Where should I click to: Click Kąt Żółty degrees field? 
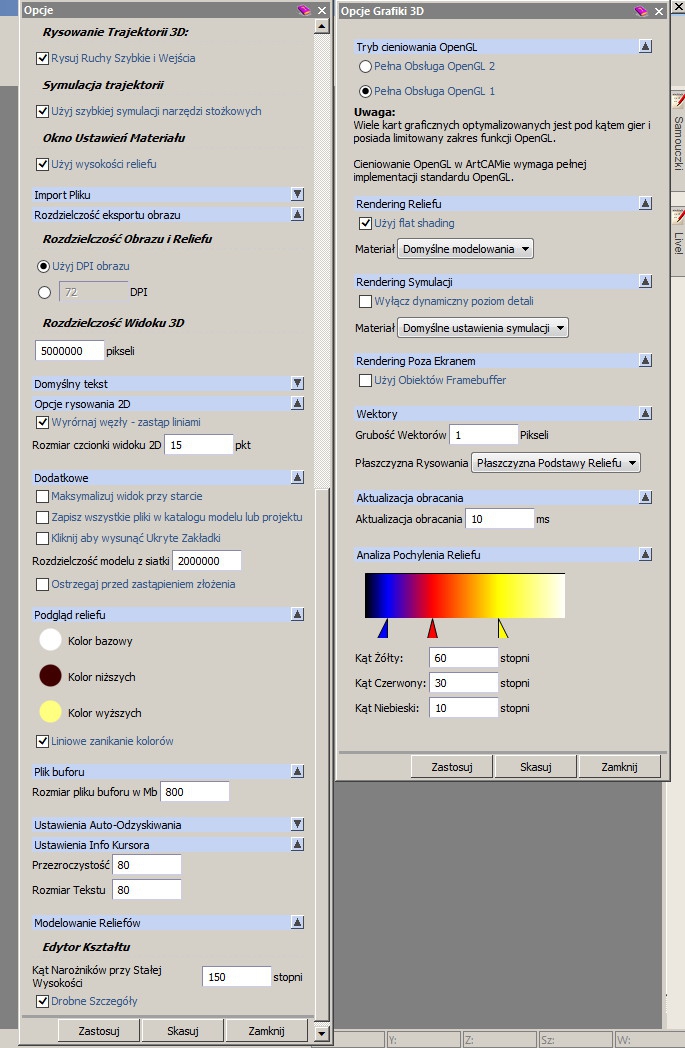click(x=464, y=658)
